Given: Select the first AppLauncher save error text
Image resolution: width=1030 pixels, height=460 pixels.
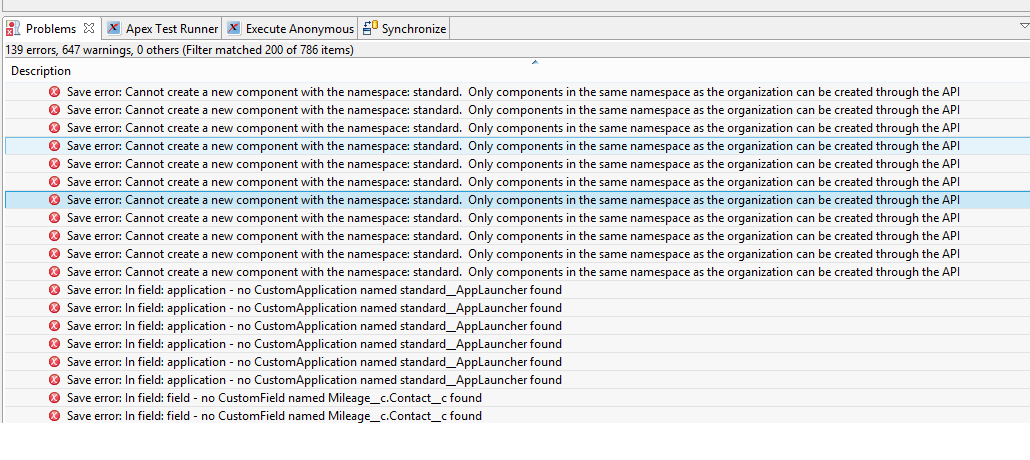Looking at the screenshot, I should [314, 290].
